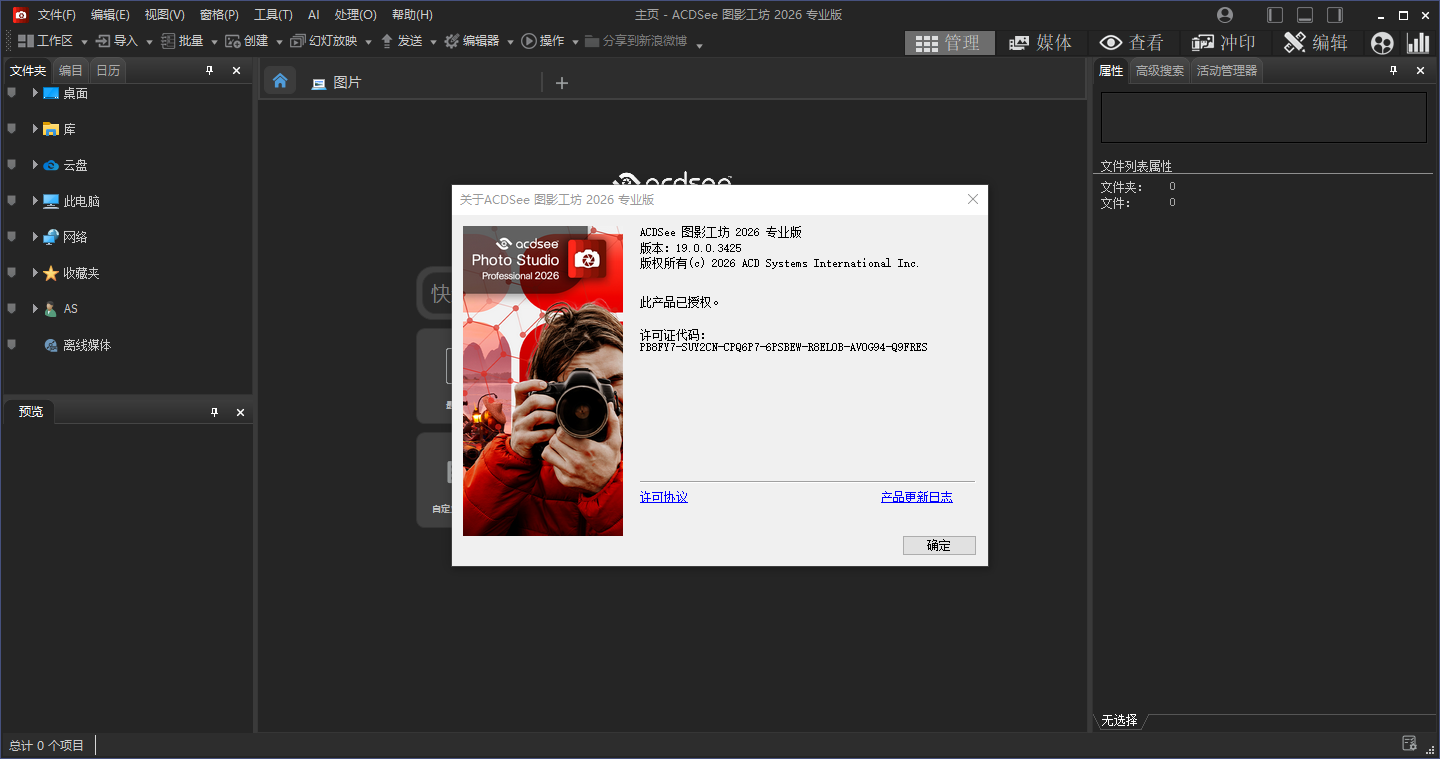Viewport: 1440px width, 759px height.
Task: Pin the Folders panel with pushpin
Action: click(209, 70)
